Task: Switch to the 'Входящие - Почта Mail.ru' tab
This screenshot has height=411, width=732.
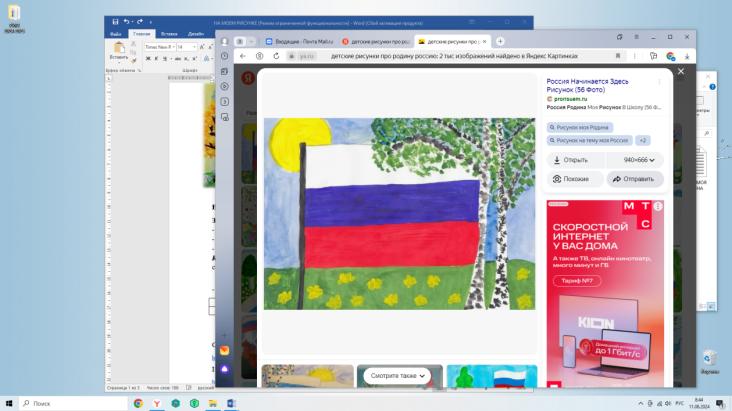Action: [300, 41]
